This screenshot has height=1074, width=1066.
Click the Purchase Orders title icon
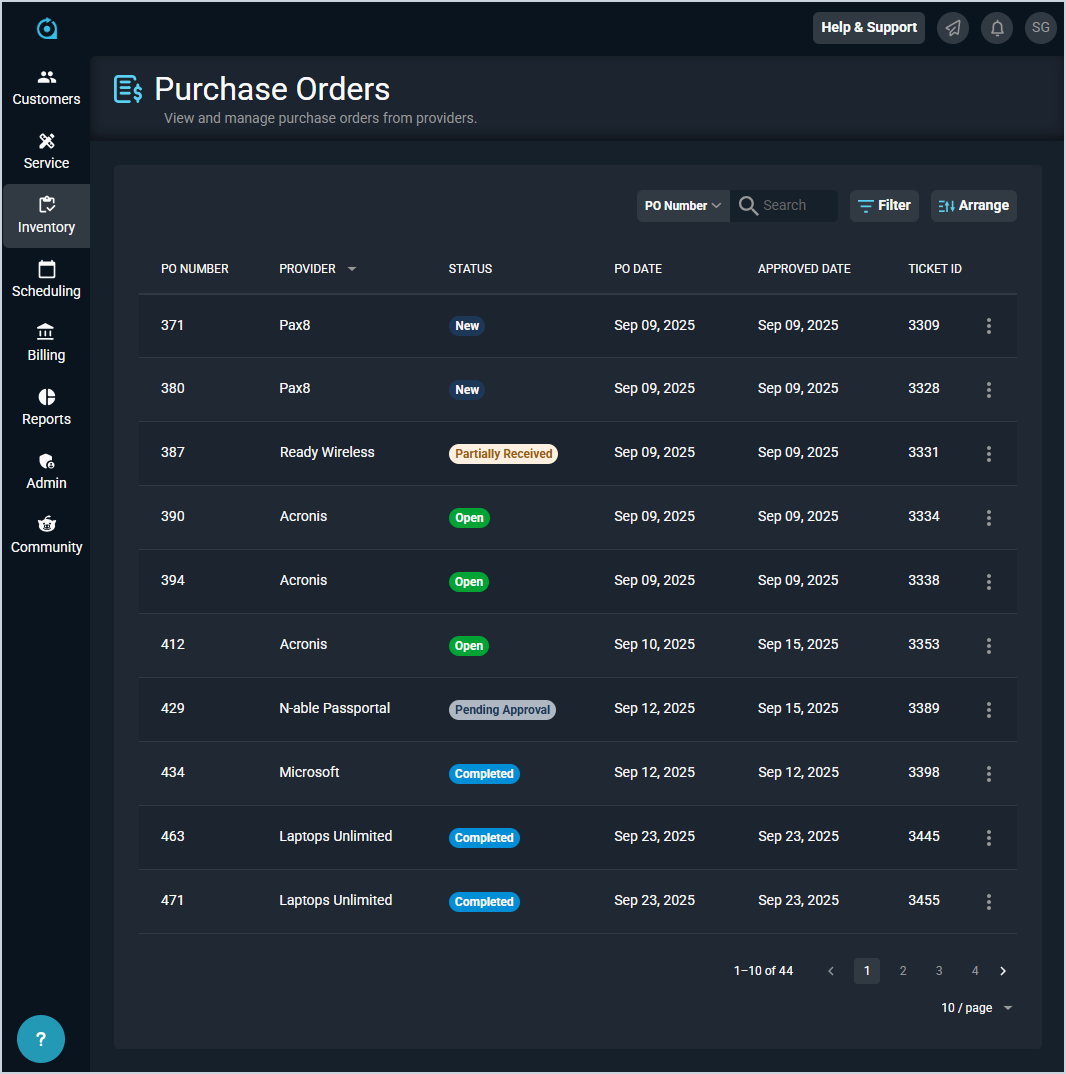pyautogui.click(x=128, y=90)
